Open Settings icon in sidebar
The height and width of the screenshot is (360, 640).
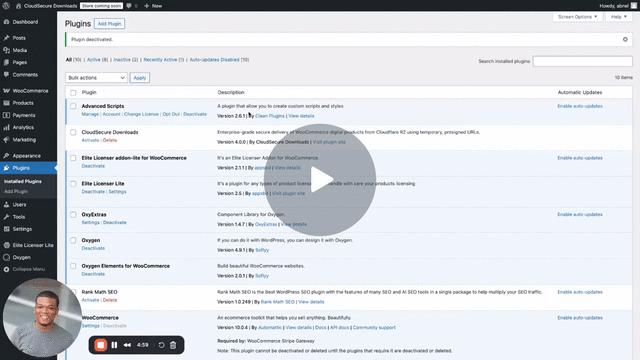pyautogui.click(x=6, y=229)
